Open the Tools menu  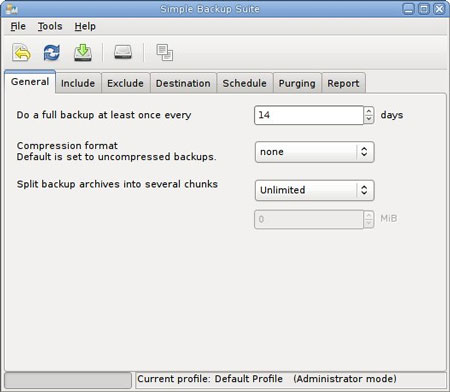(x=50, y=26)
